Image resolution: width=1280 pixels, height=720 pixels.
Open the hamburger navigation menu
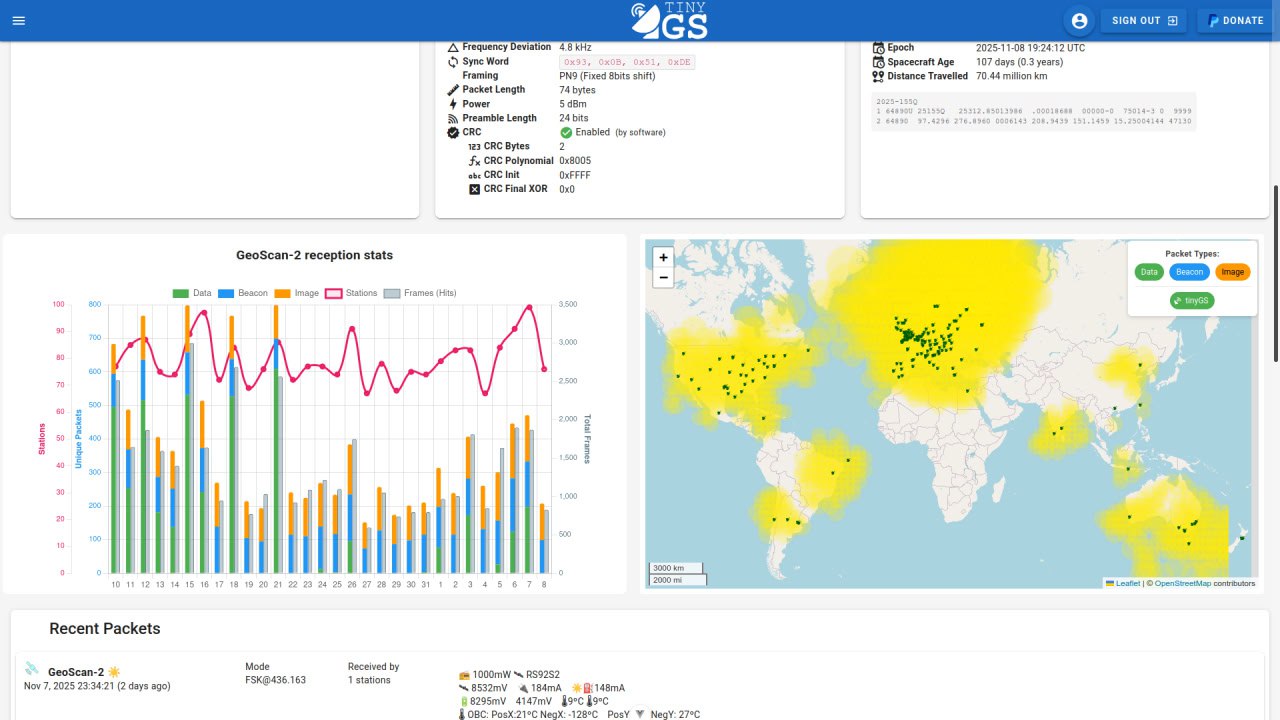point(19,21)
